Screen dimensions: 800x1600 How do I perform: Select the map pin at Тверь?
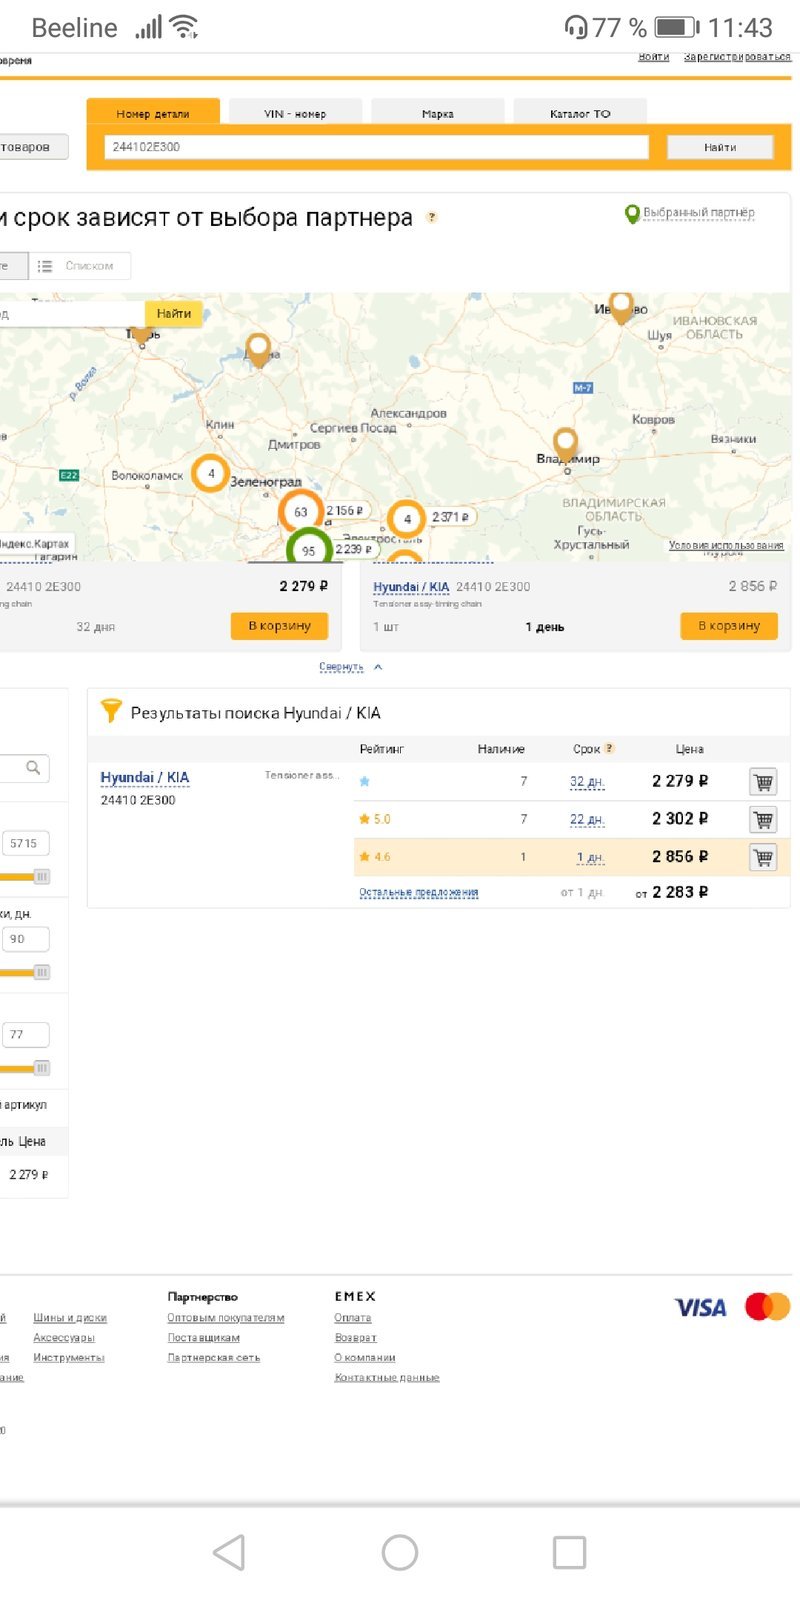(x=142, y=332)
